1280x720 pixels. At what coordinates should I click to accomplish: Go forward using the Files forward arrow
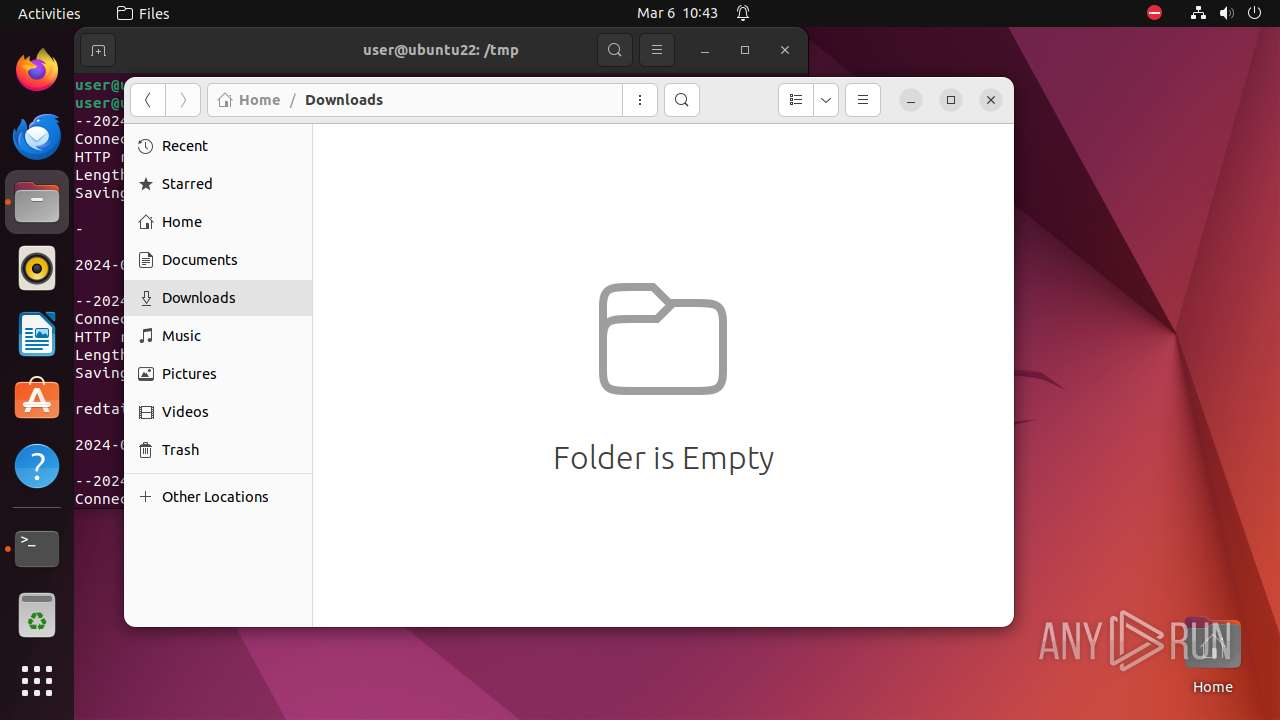[182, 100]
